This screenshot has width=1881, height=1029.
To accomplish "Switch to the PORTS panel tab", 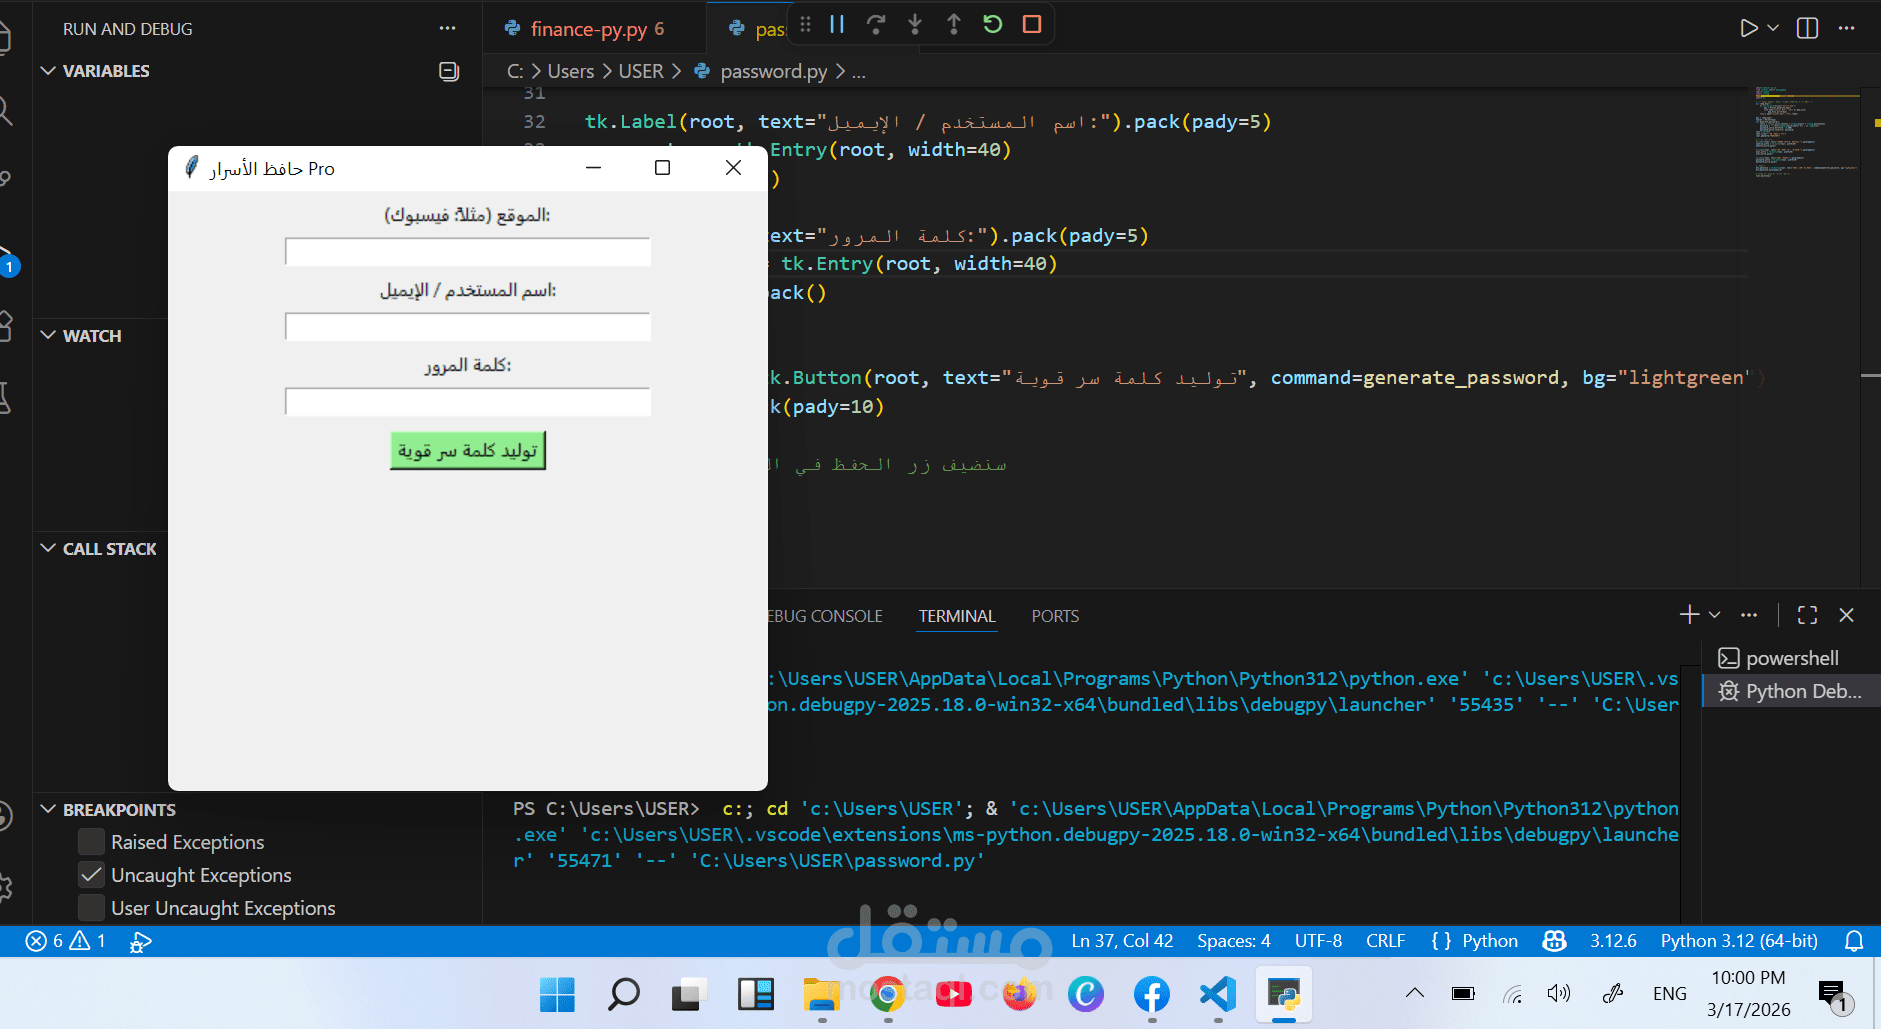I will coord(1055,616).
